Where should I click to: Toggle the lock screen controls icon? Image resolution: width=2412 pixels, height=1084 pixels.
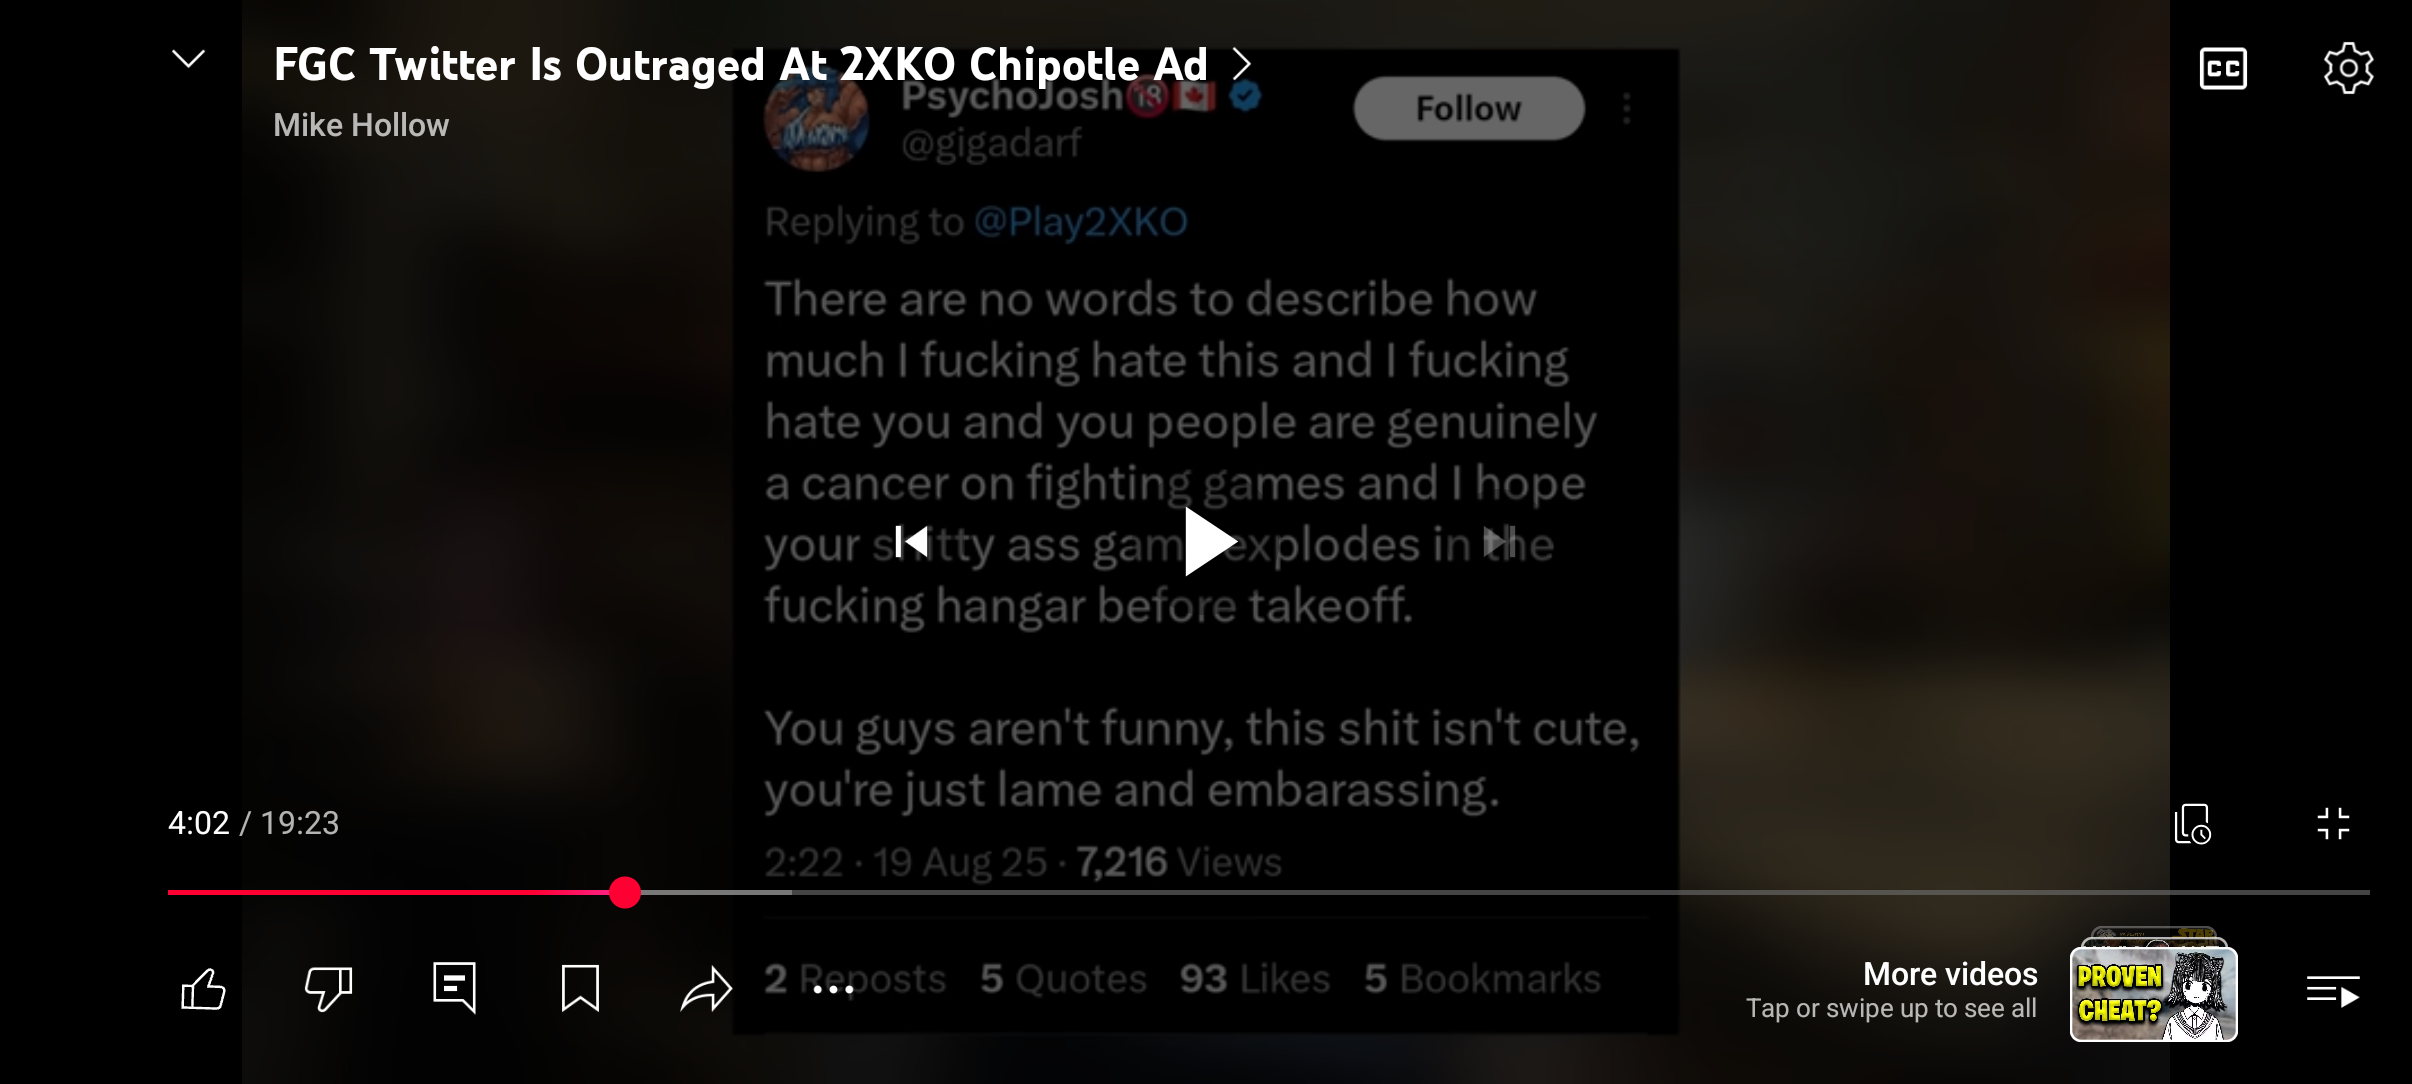click(x=2192, y=824)
